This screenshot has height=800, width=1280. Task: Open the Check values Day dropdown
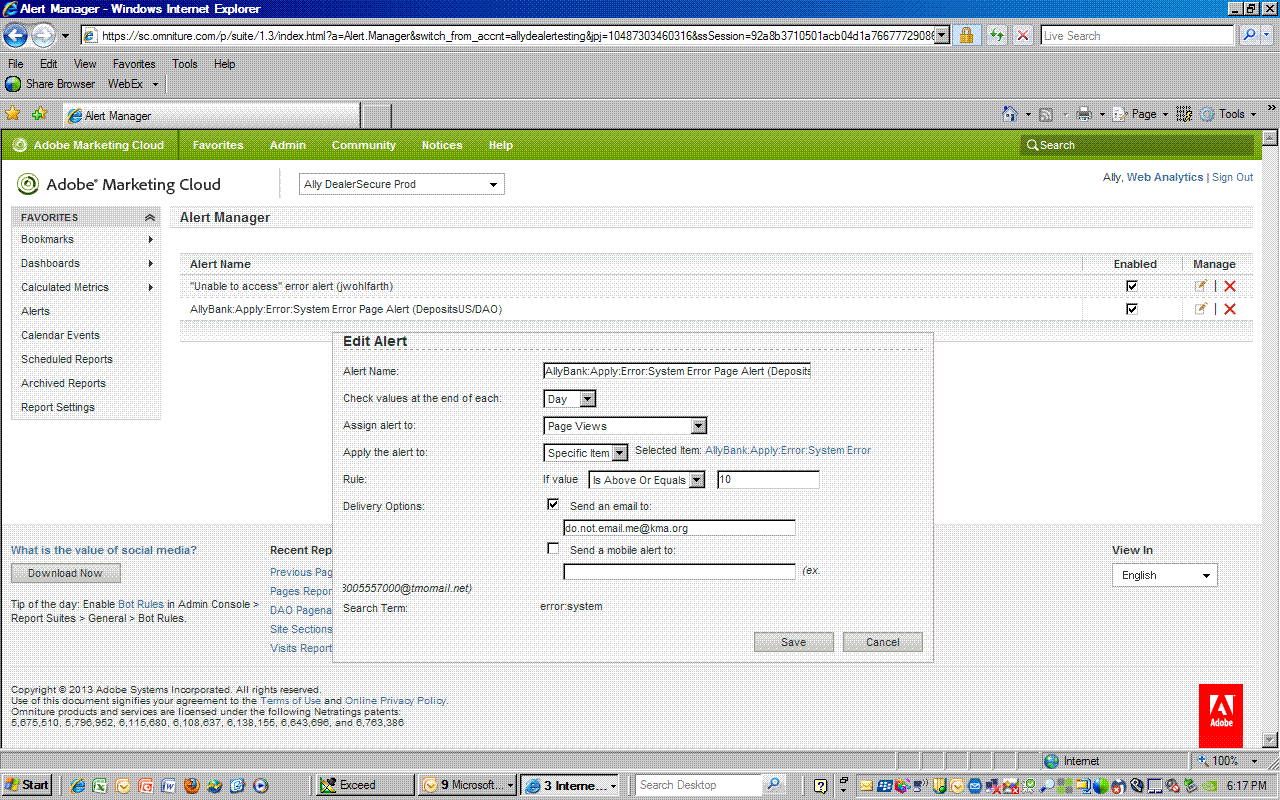[570, 399]
